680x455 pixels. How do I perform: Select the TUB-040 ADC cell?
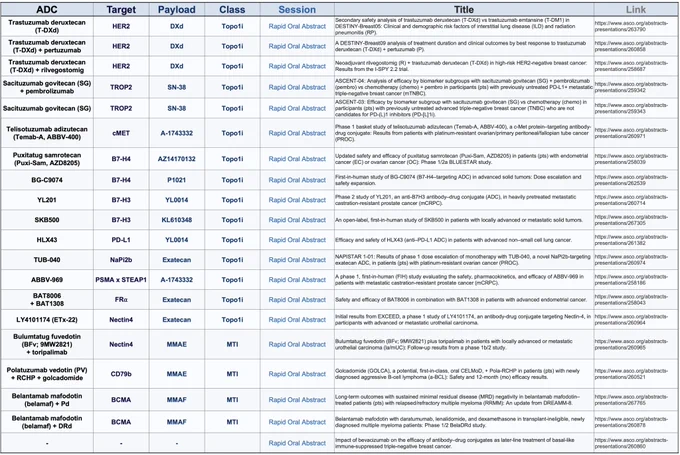(x=47, y=260)
